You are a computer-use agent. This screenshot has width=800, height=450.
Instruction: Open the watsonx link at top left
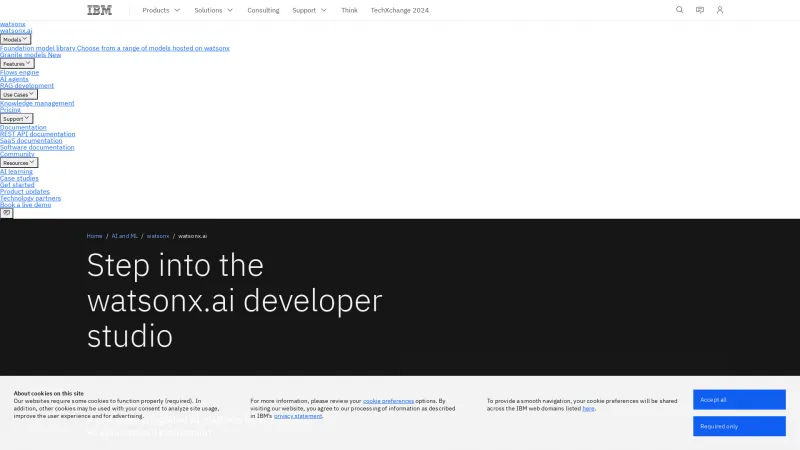coord(13,24)
